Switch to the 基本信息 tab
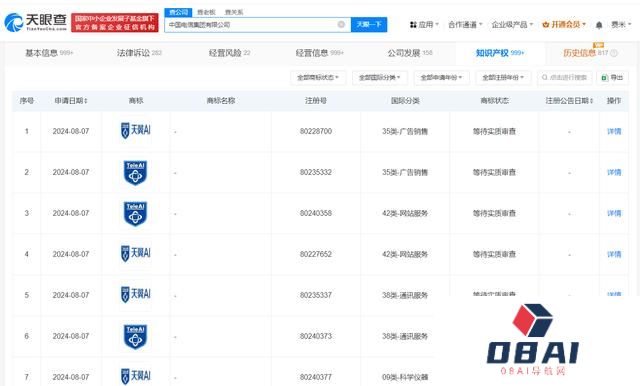640x386 pixels. click(49, 53)
